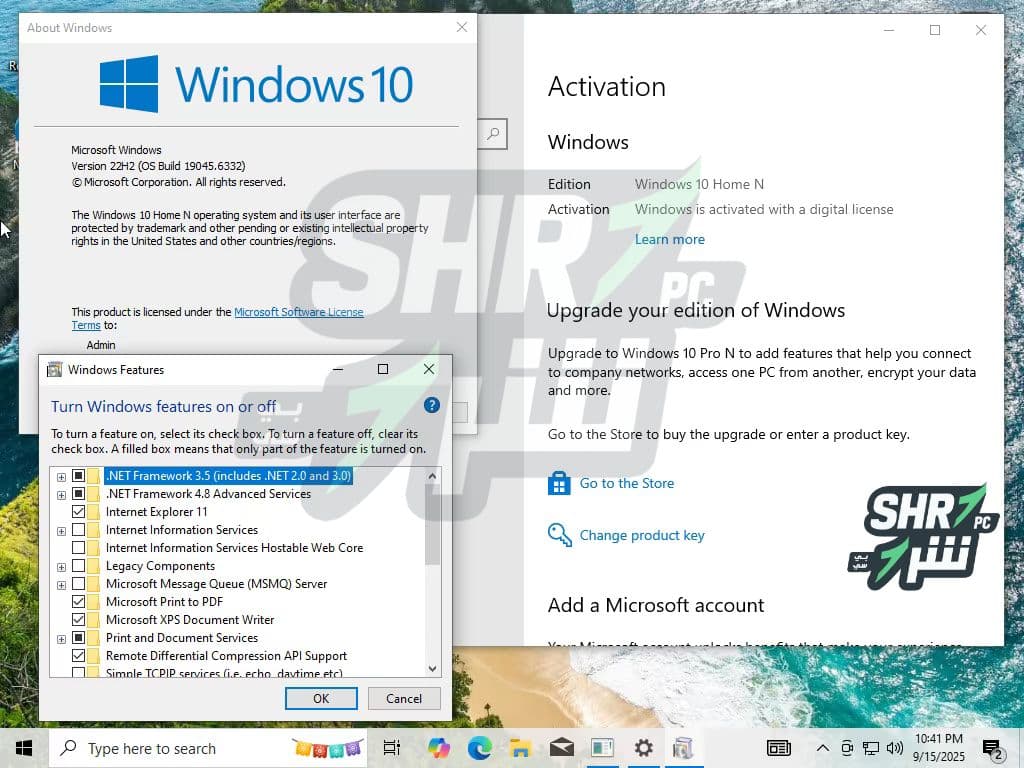The image size is (1024, 768).
Task: Select the Remote Differential Compression API Support label
Action: click(227, 656)
